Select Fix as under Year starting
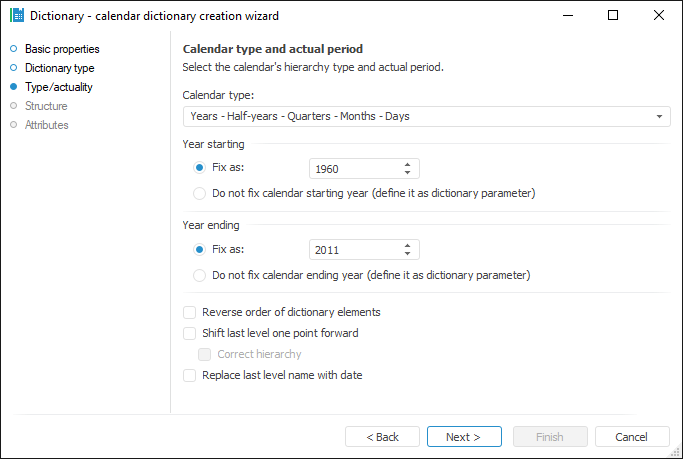This screenshot has width=684, height=459. 200,168
